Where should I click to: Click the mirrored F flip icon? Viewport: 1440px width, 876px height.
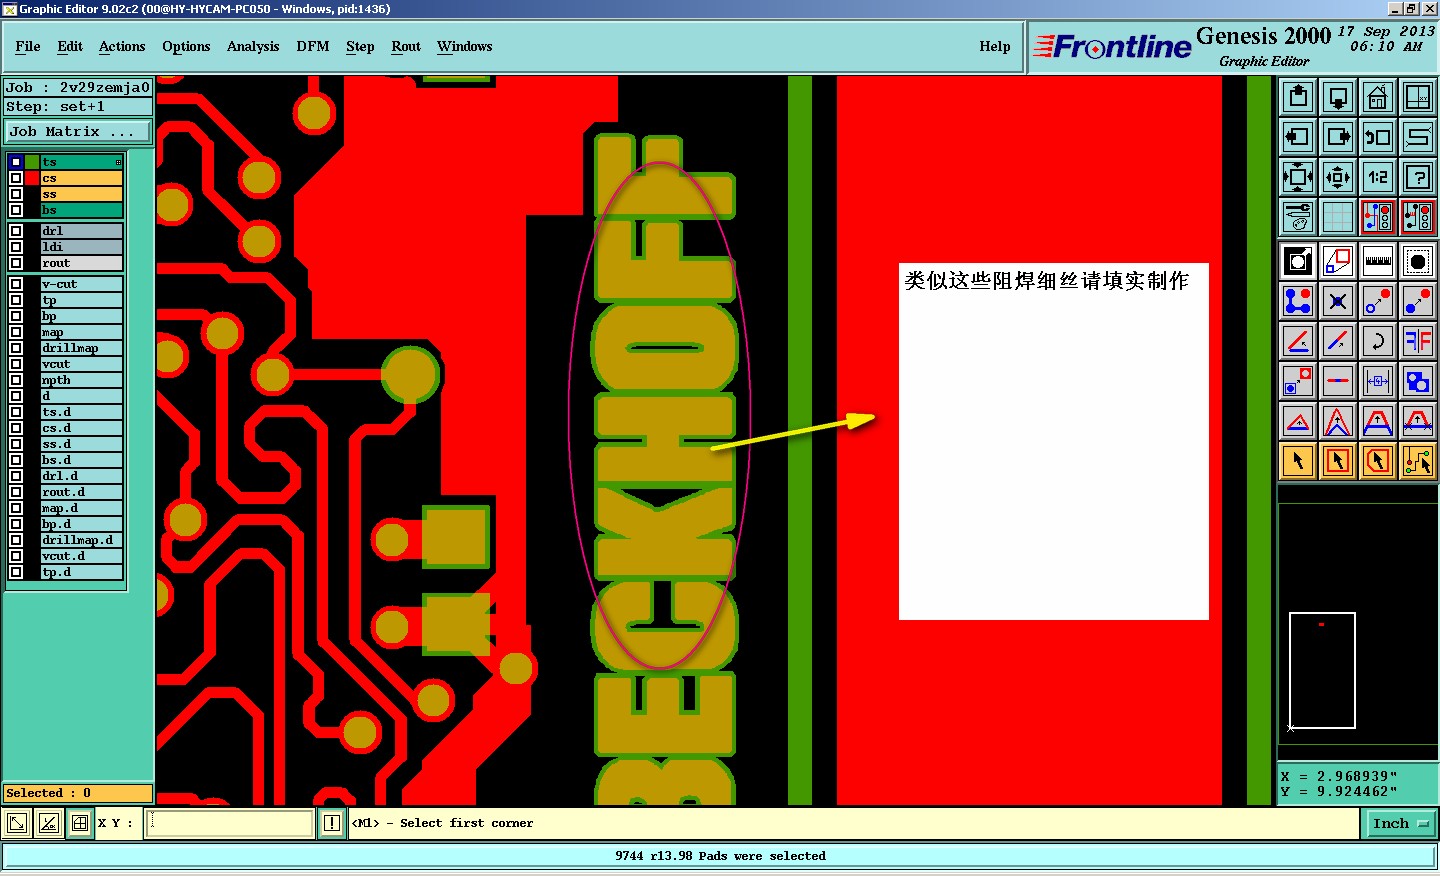coord(1418,341)
